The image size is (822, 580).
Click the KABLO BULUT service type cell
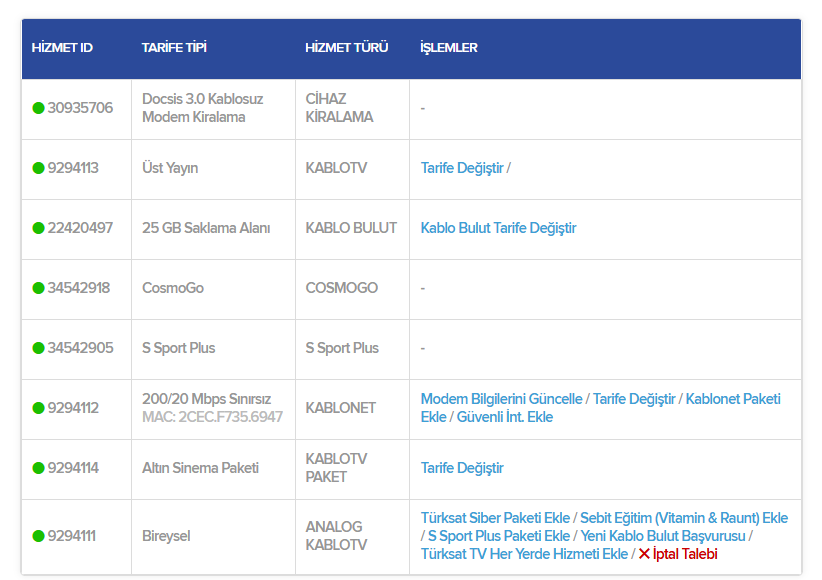tap(351, 228)
